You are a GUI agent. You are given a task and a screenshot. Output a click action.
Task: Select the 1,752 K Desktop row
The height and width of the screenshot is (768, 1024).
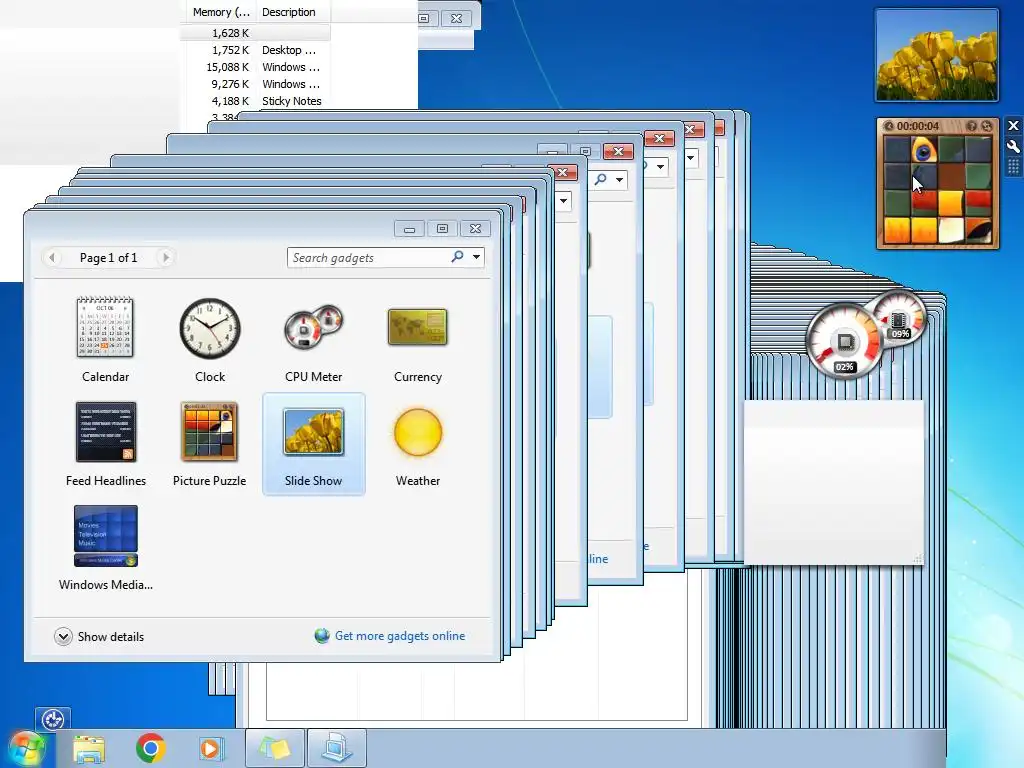coord(255,50)
